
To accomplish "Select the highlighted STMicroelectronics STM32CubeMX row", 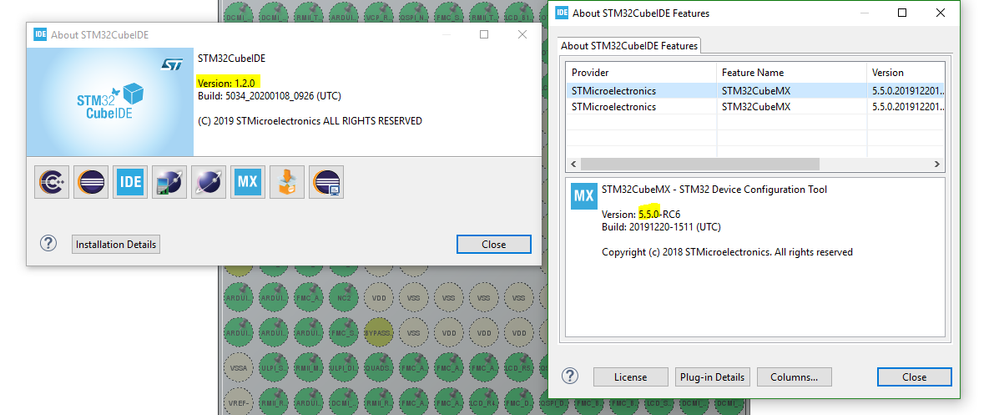I will click(755, 91).
